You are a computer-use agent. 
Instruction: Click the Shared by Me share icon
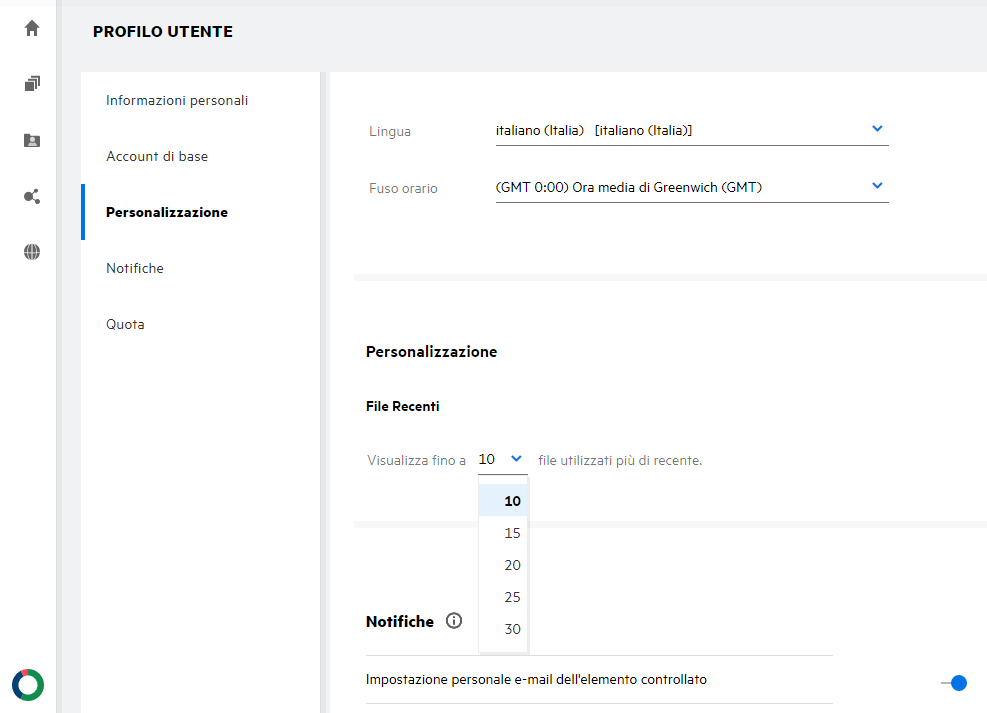32,196
